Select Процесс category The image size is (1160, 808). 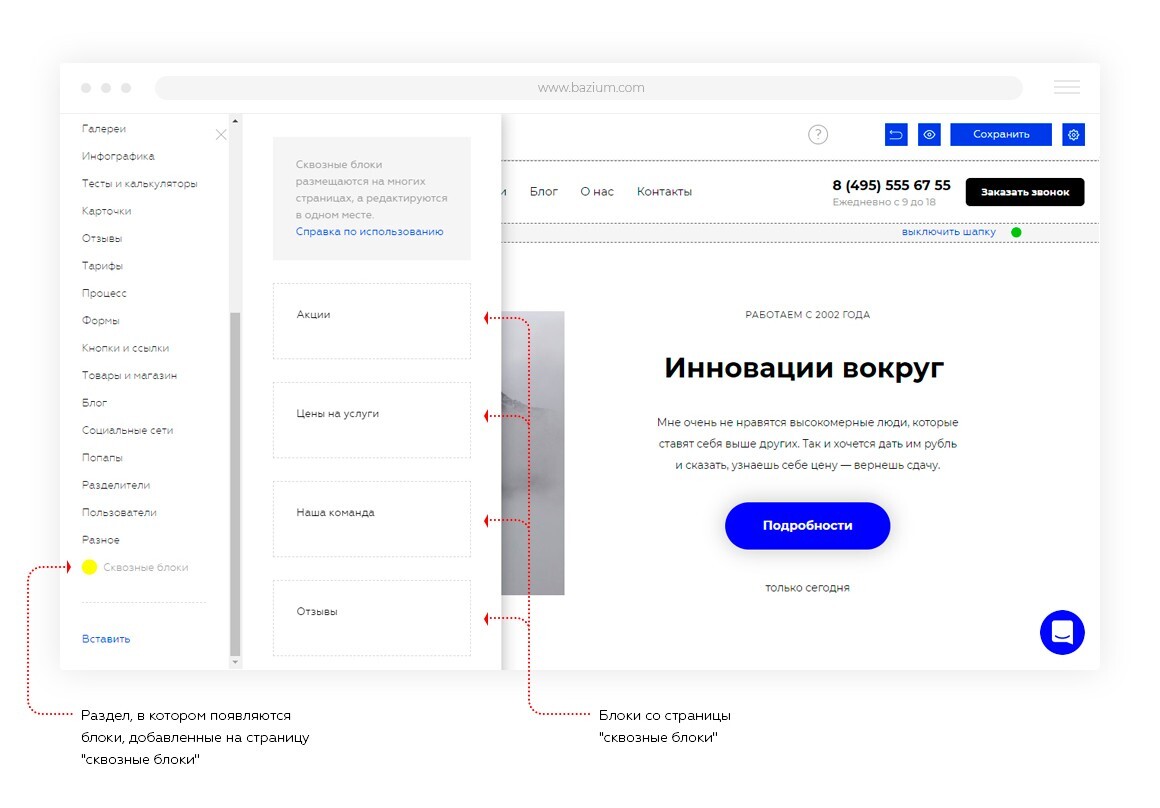[x=104, y=293]
